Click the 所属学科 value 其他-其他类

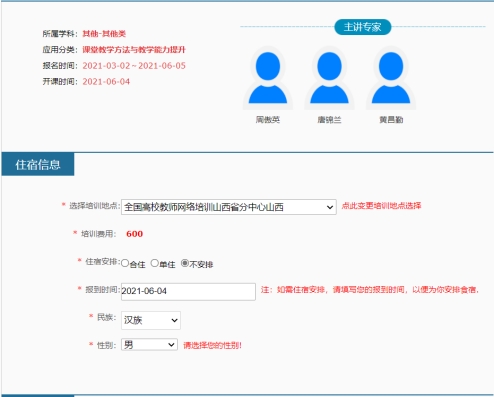pos(104,34)
